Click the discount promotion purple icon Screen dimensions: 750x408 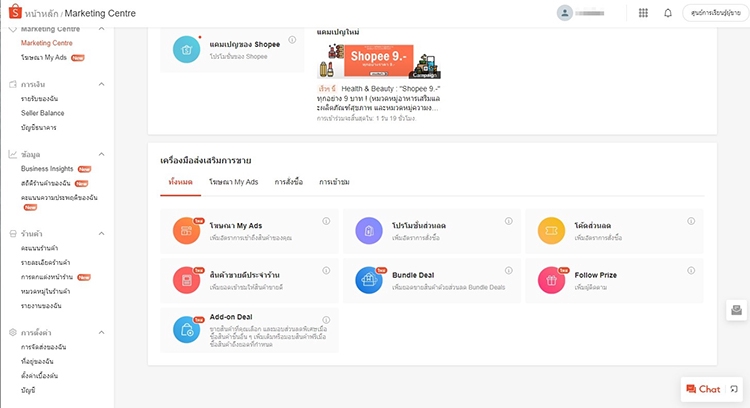(x=369, y=231)
